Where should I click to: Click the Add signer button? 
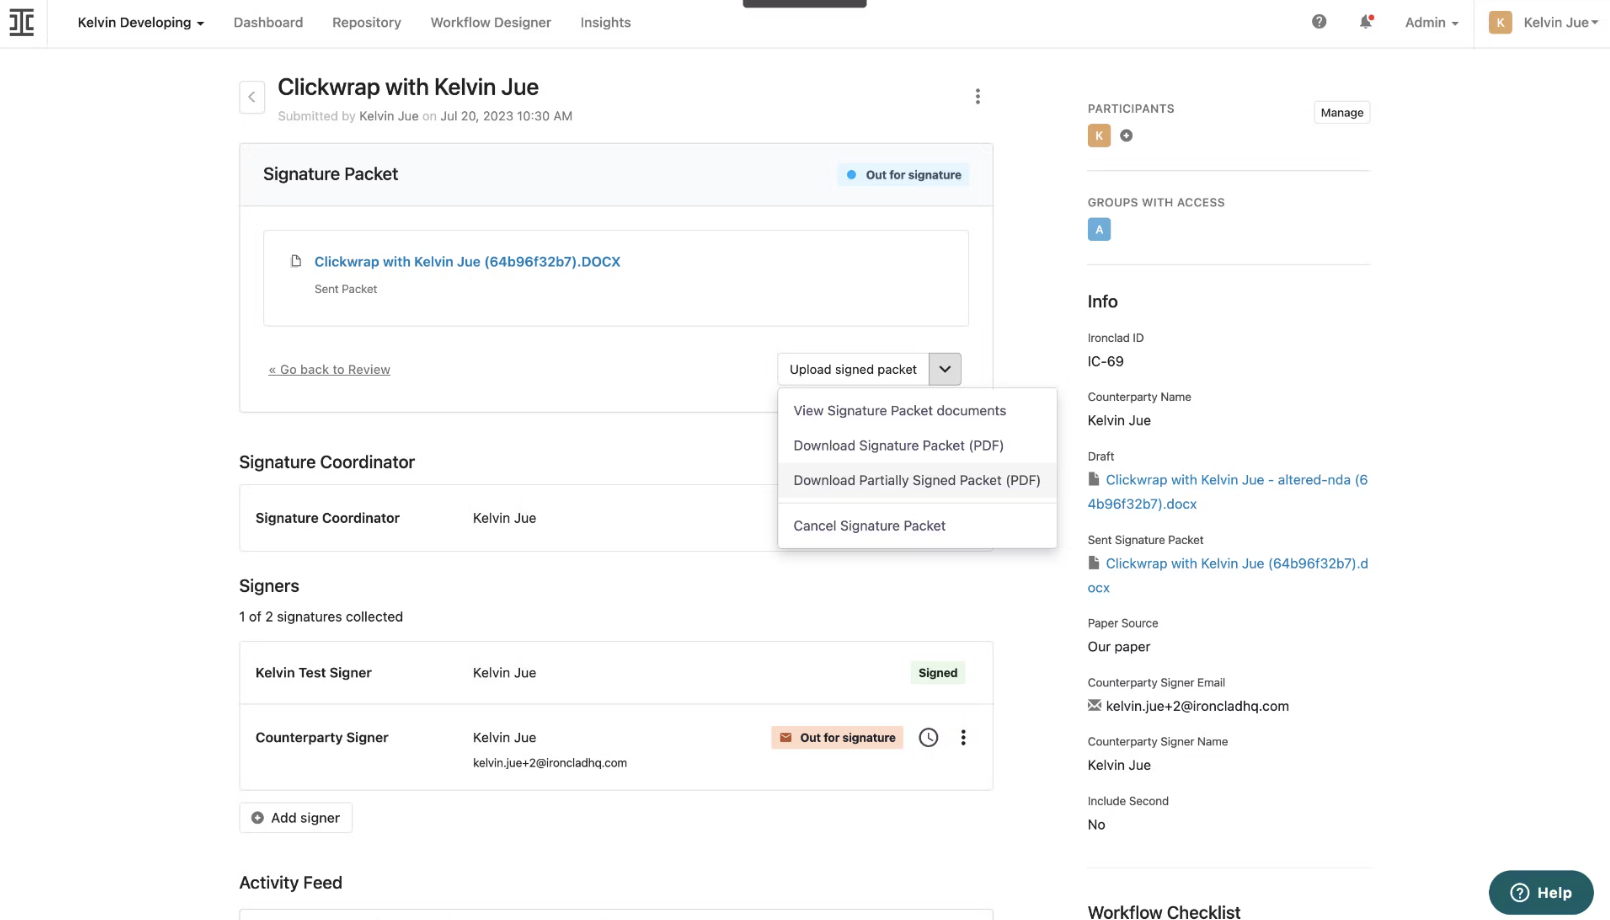[296, 818]
